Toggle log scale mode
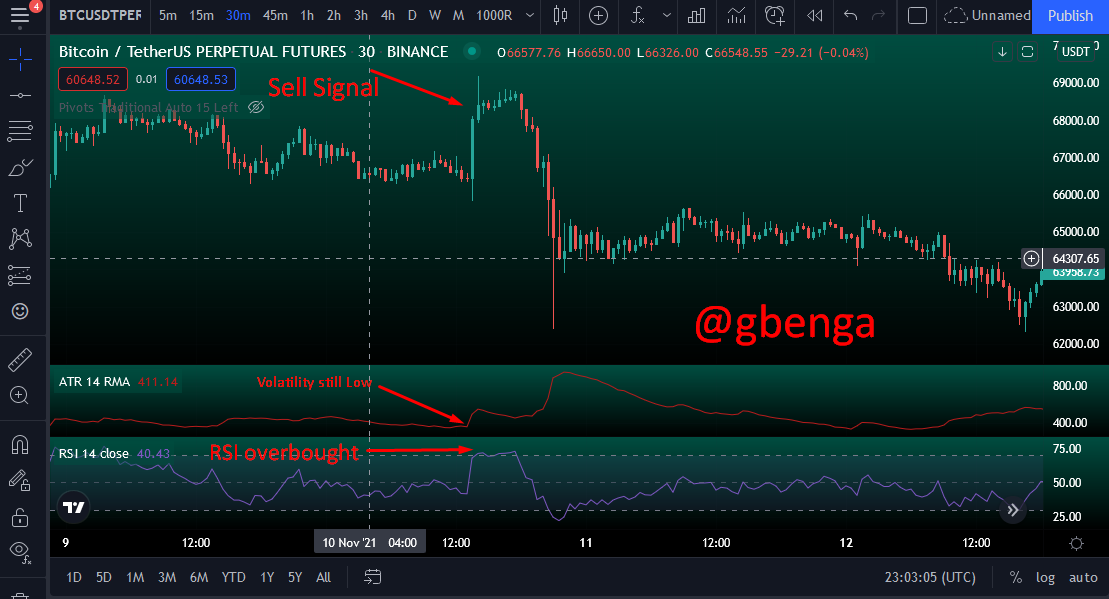This screenshot has height=599, width=1109. (1045, 577)
